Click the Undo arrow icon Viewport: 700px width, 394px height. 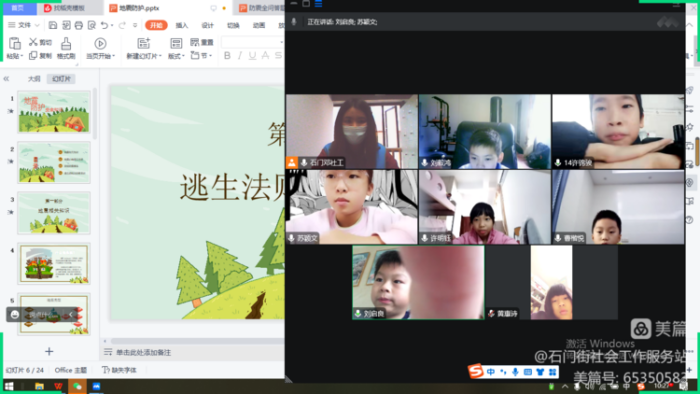click(104, 25)
